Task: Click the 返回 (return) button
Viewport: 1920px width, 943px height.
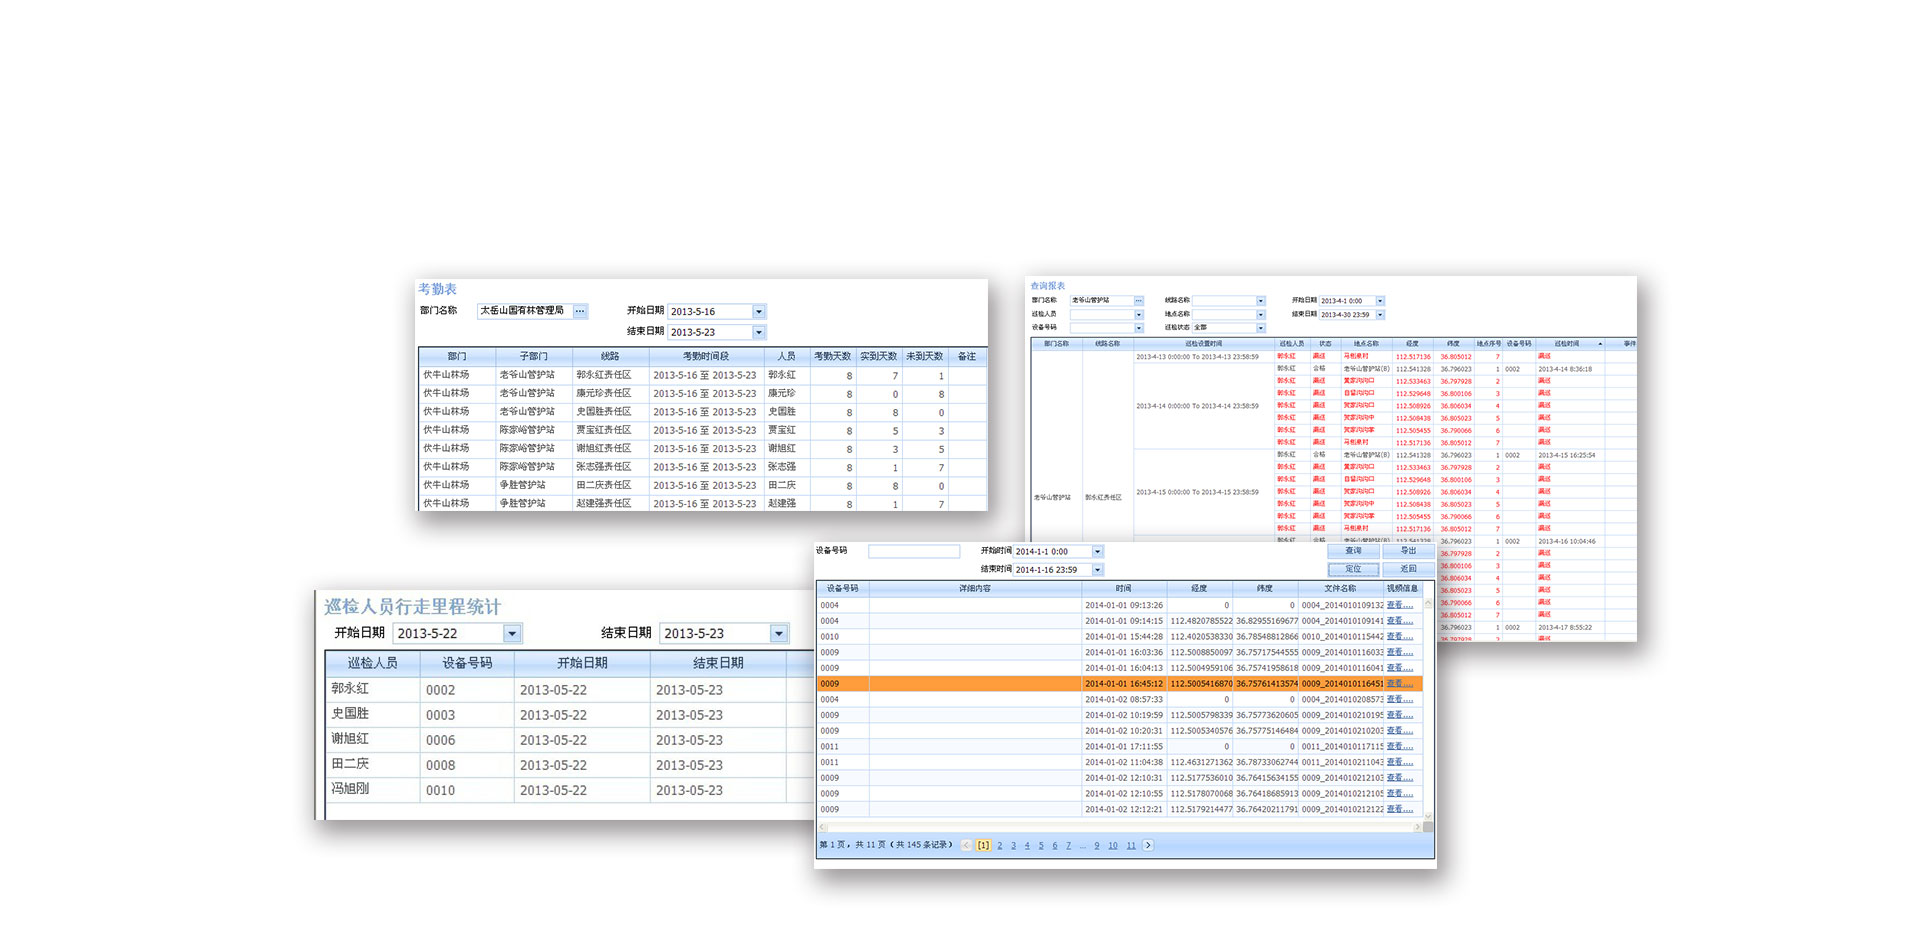Action: coord(1408,569)
